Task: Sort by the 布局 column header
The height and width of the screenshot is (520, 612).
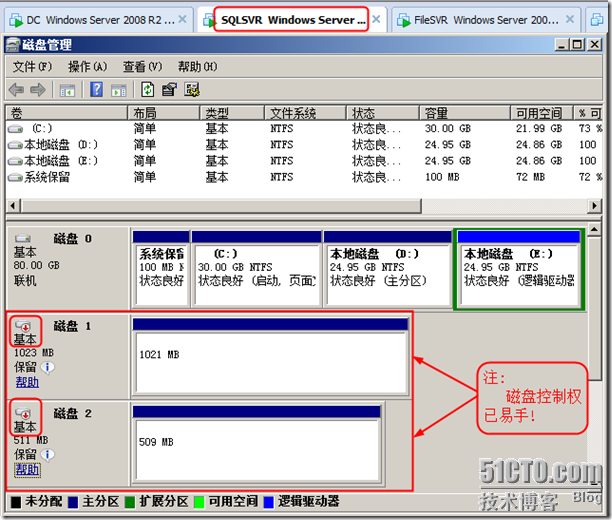Action: coord(164,113)
